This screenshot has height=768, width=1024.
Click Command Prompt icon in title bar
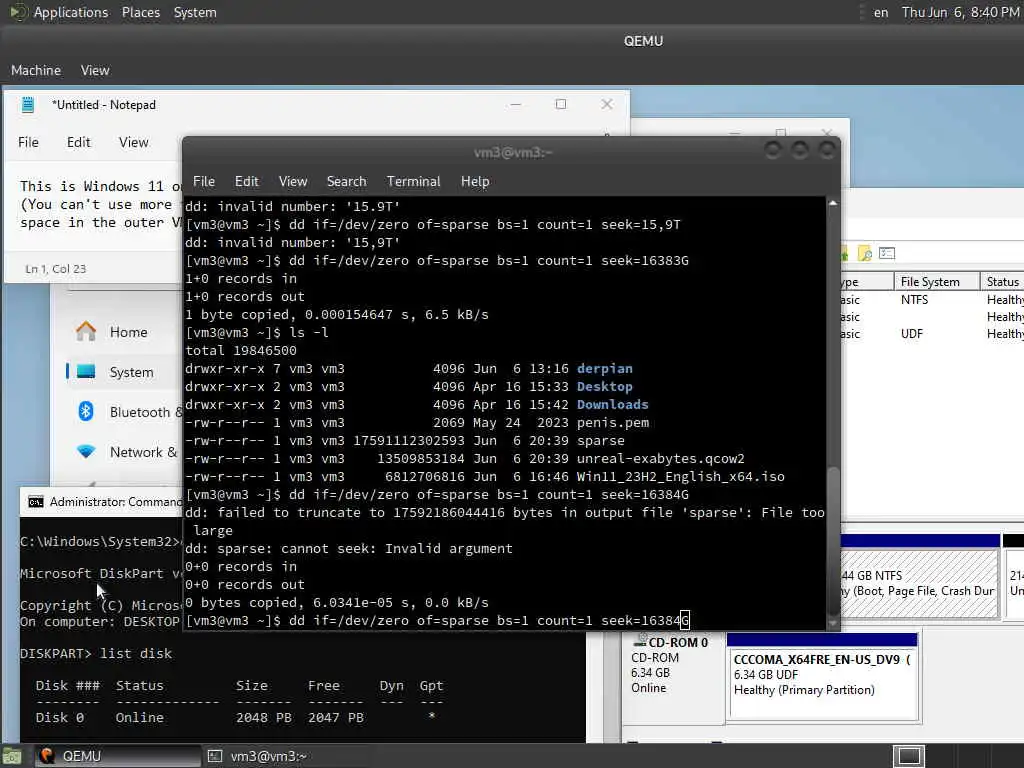click(36, 502)
